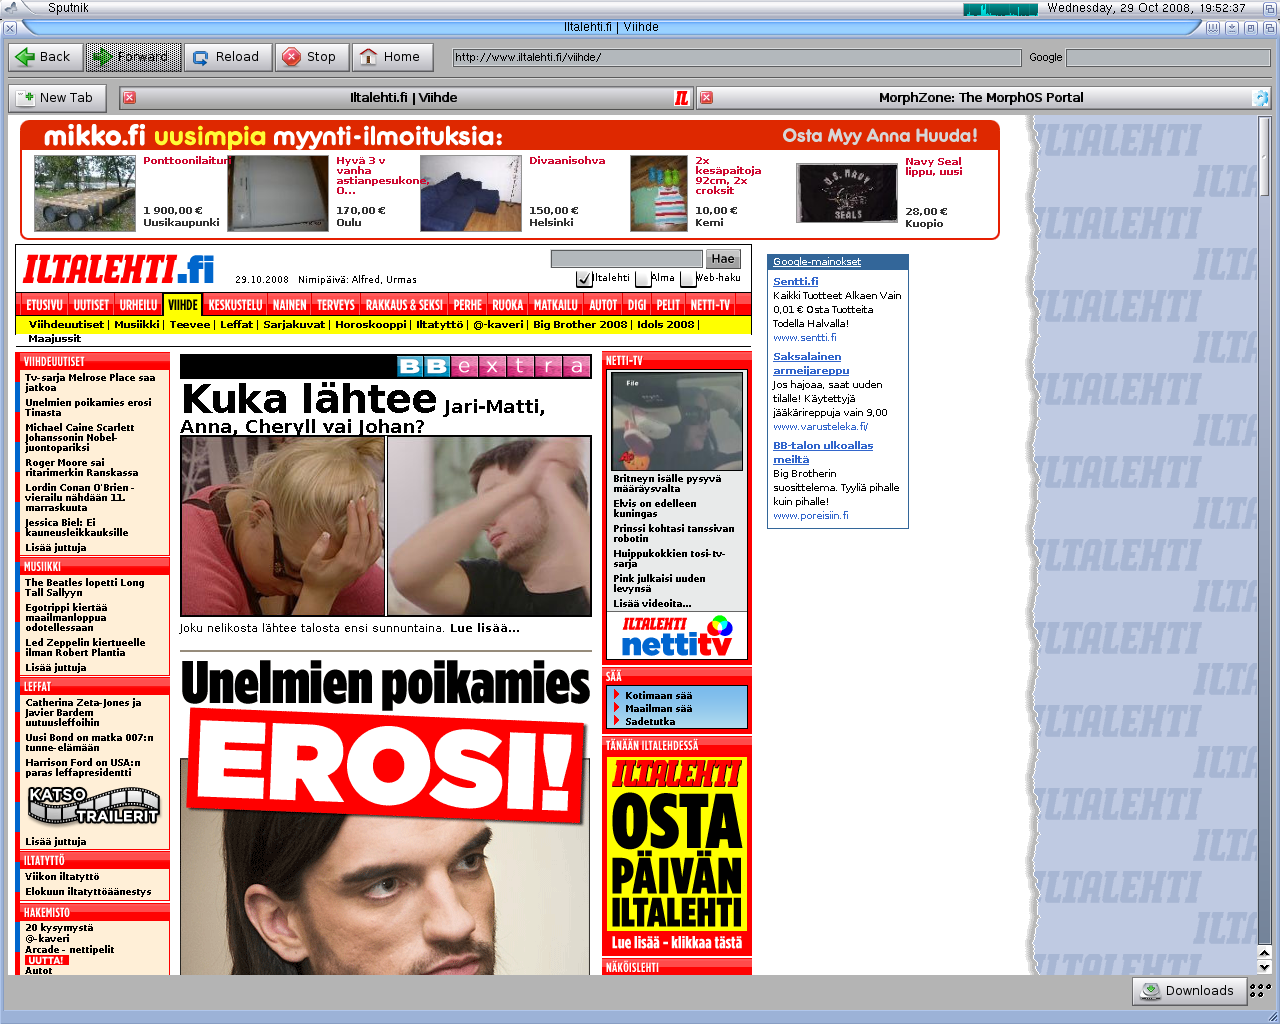Click the page's vertical scrollbar thumb
Viewport: 1280px width, 1024px height.
tap(1264, 156)
